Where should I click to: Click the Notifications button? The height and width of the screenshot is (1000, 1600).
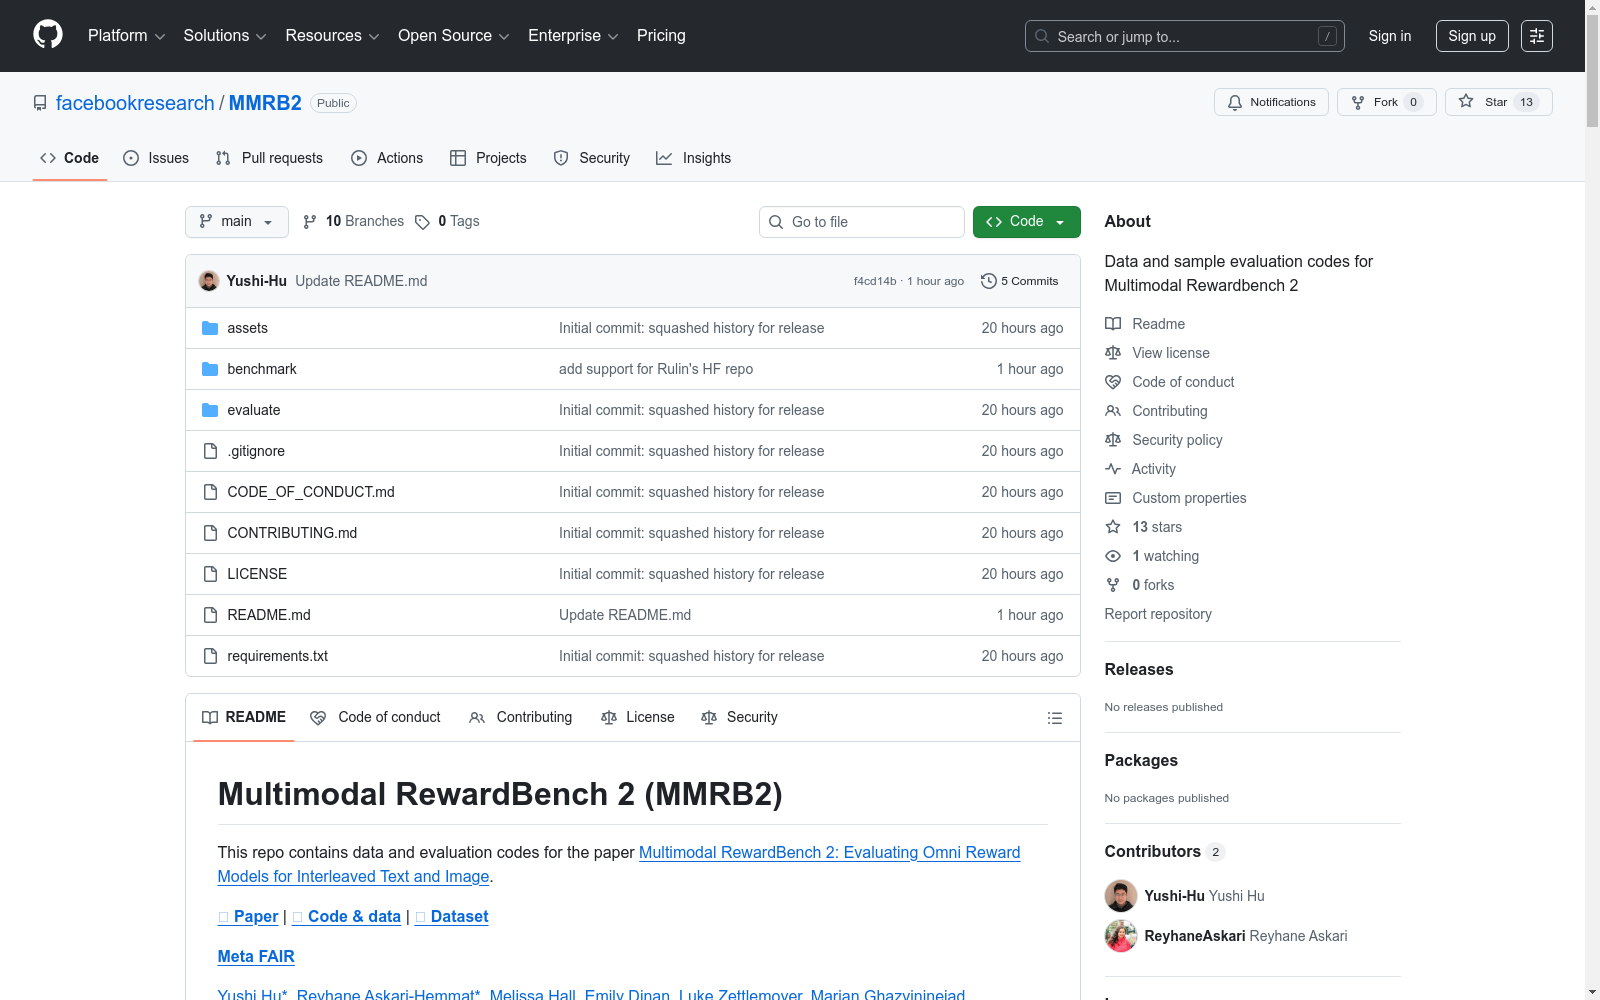[x=1271, y=102]
